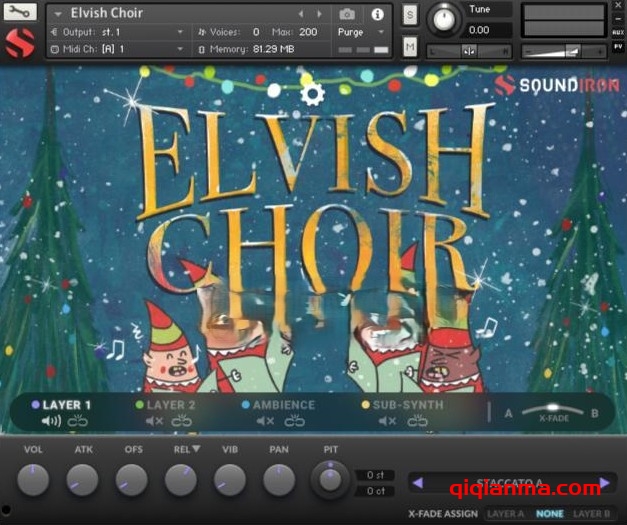Click the link icon under Ambience
The image size is (627, 525).
coord(295,421)
